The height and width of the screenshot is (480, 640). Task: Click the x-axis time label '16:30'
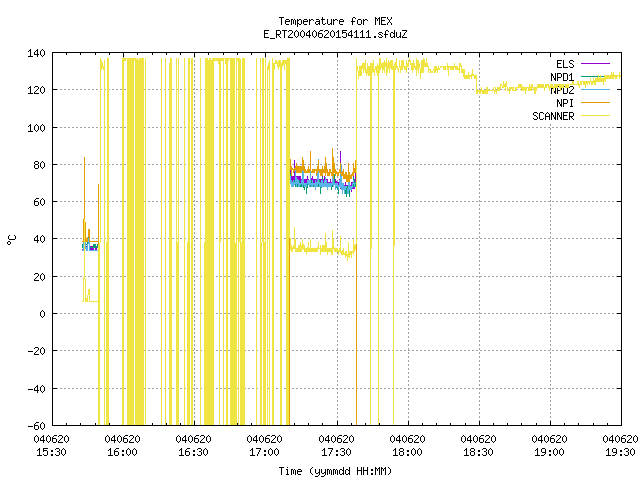pyautogui.click(x=193, y=452)
